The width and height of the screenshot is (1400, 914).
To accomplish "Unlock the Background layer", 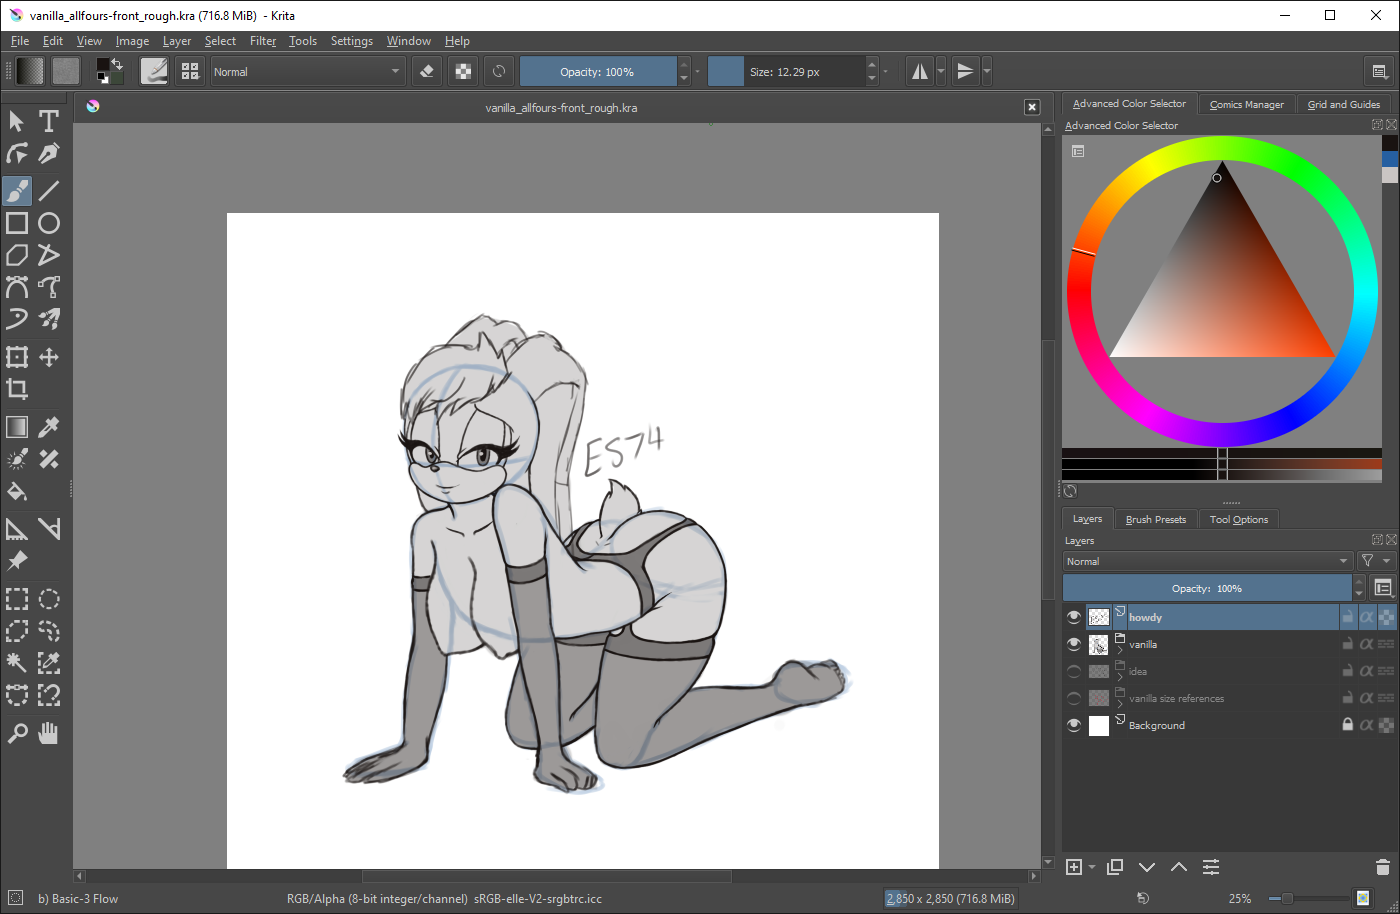I will (x=1348, y=725).
